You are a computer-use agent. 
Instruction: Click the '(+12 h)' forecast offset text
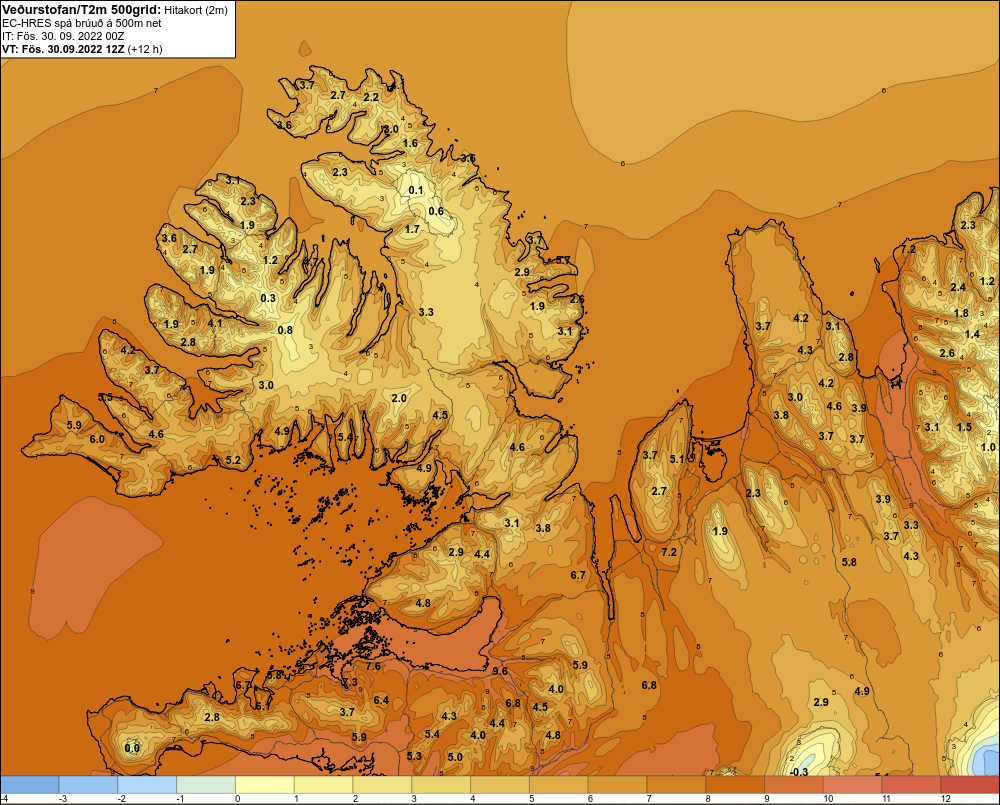coord(145,49)
